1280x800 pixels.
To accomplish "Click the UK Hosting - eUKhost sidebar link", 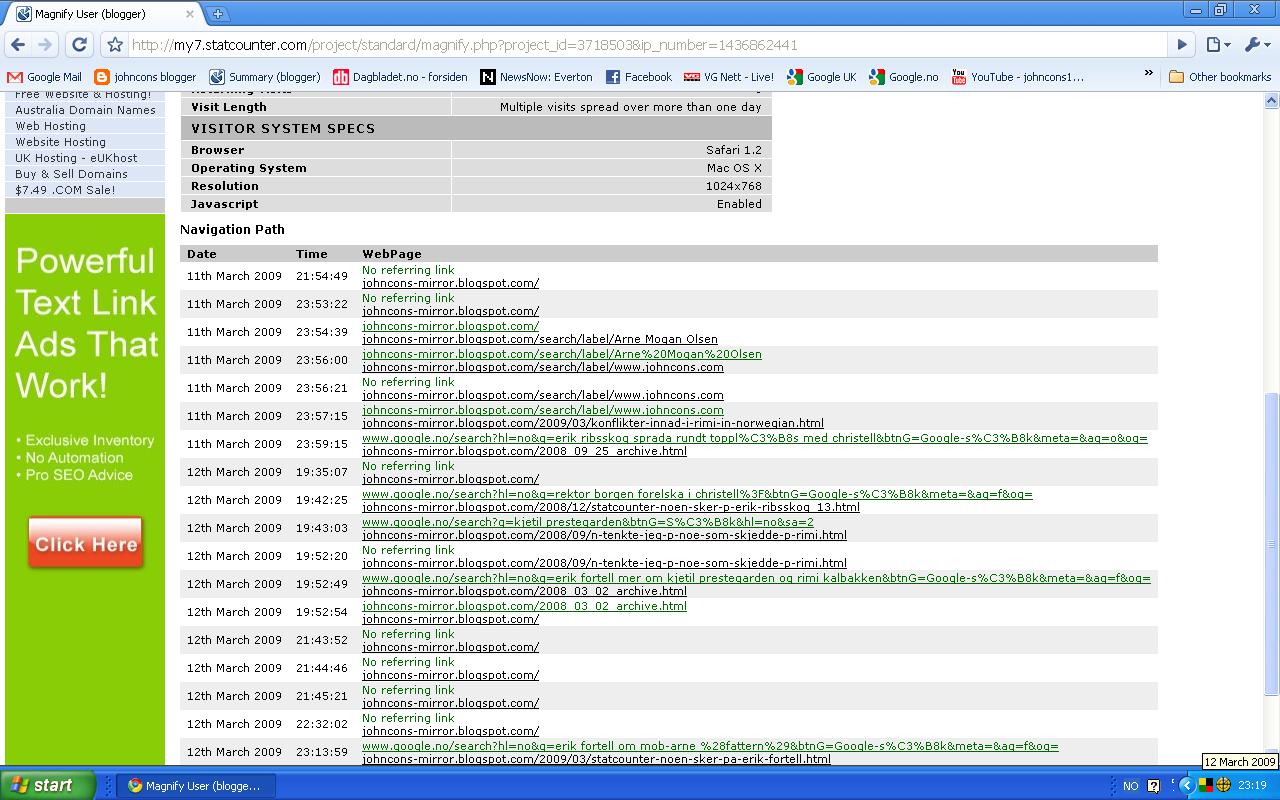I will tap(76, 158).
